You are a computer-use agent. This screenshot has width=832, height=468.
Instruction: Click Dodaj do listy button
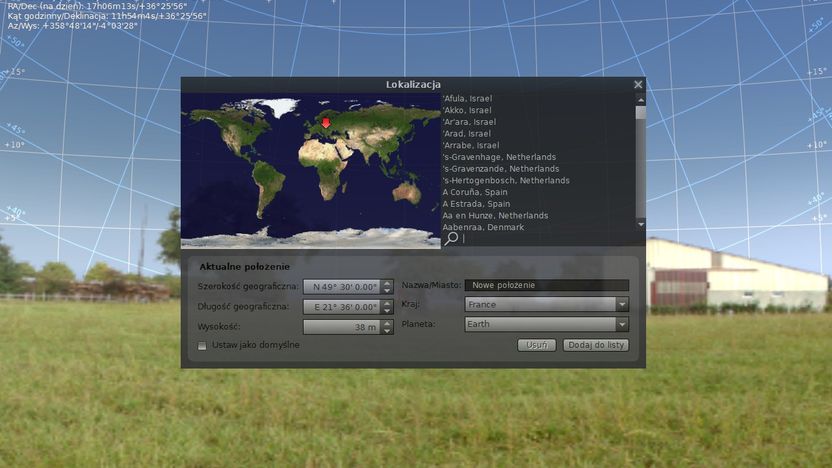[x=596, y=345]
